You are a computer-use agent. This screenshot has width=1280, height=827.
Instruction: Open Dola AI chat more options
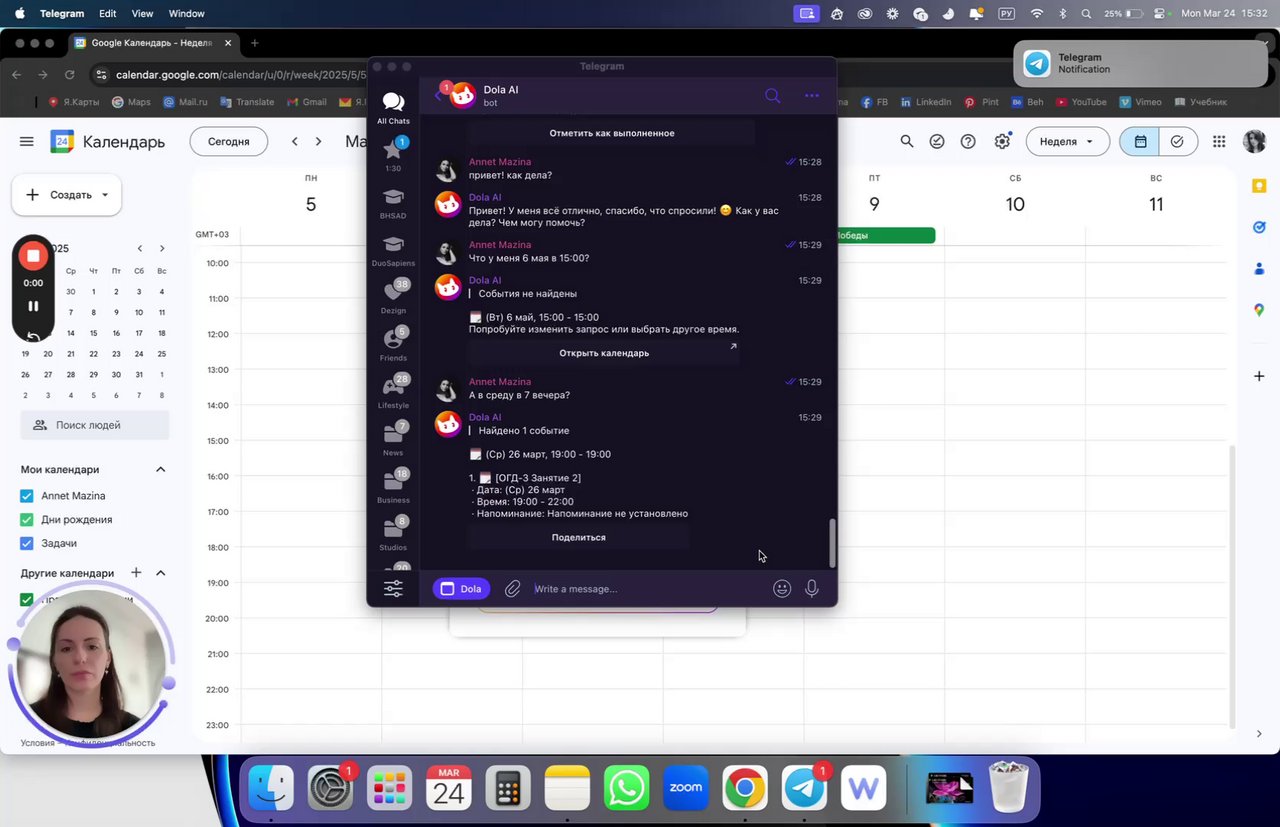tap(812, 96)
